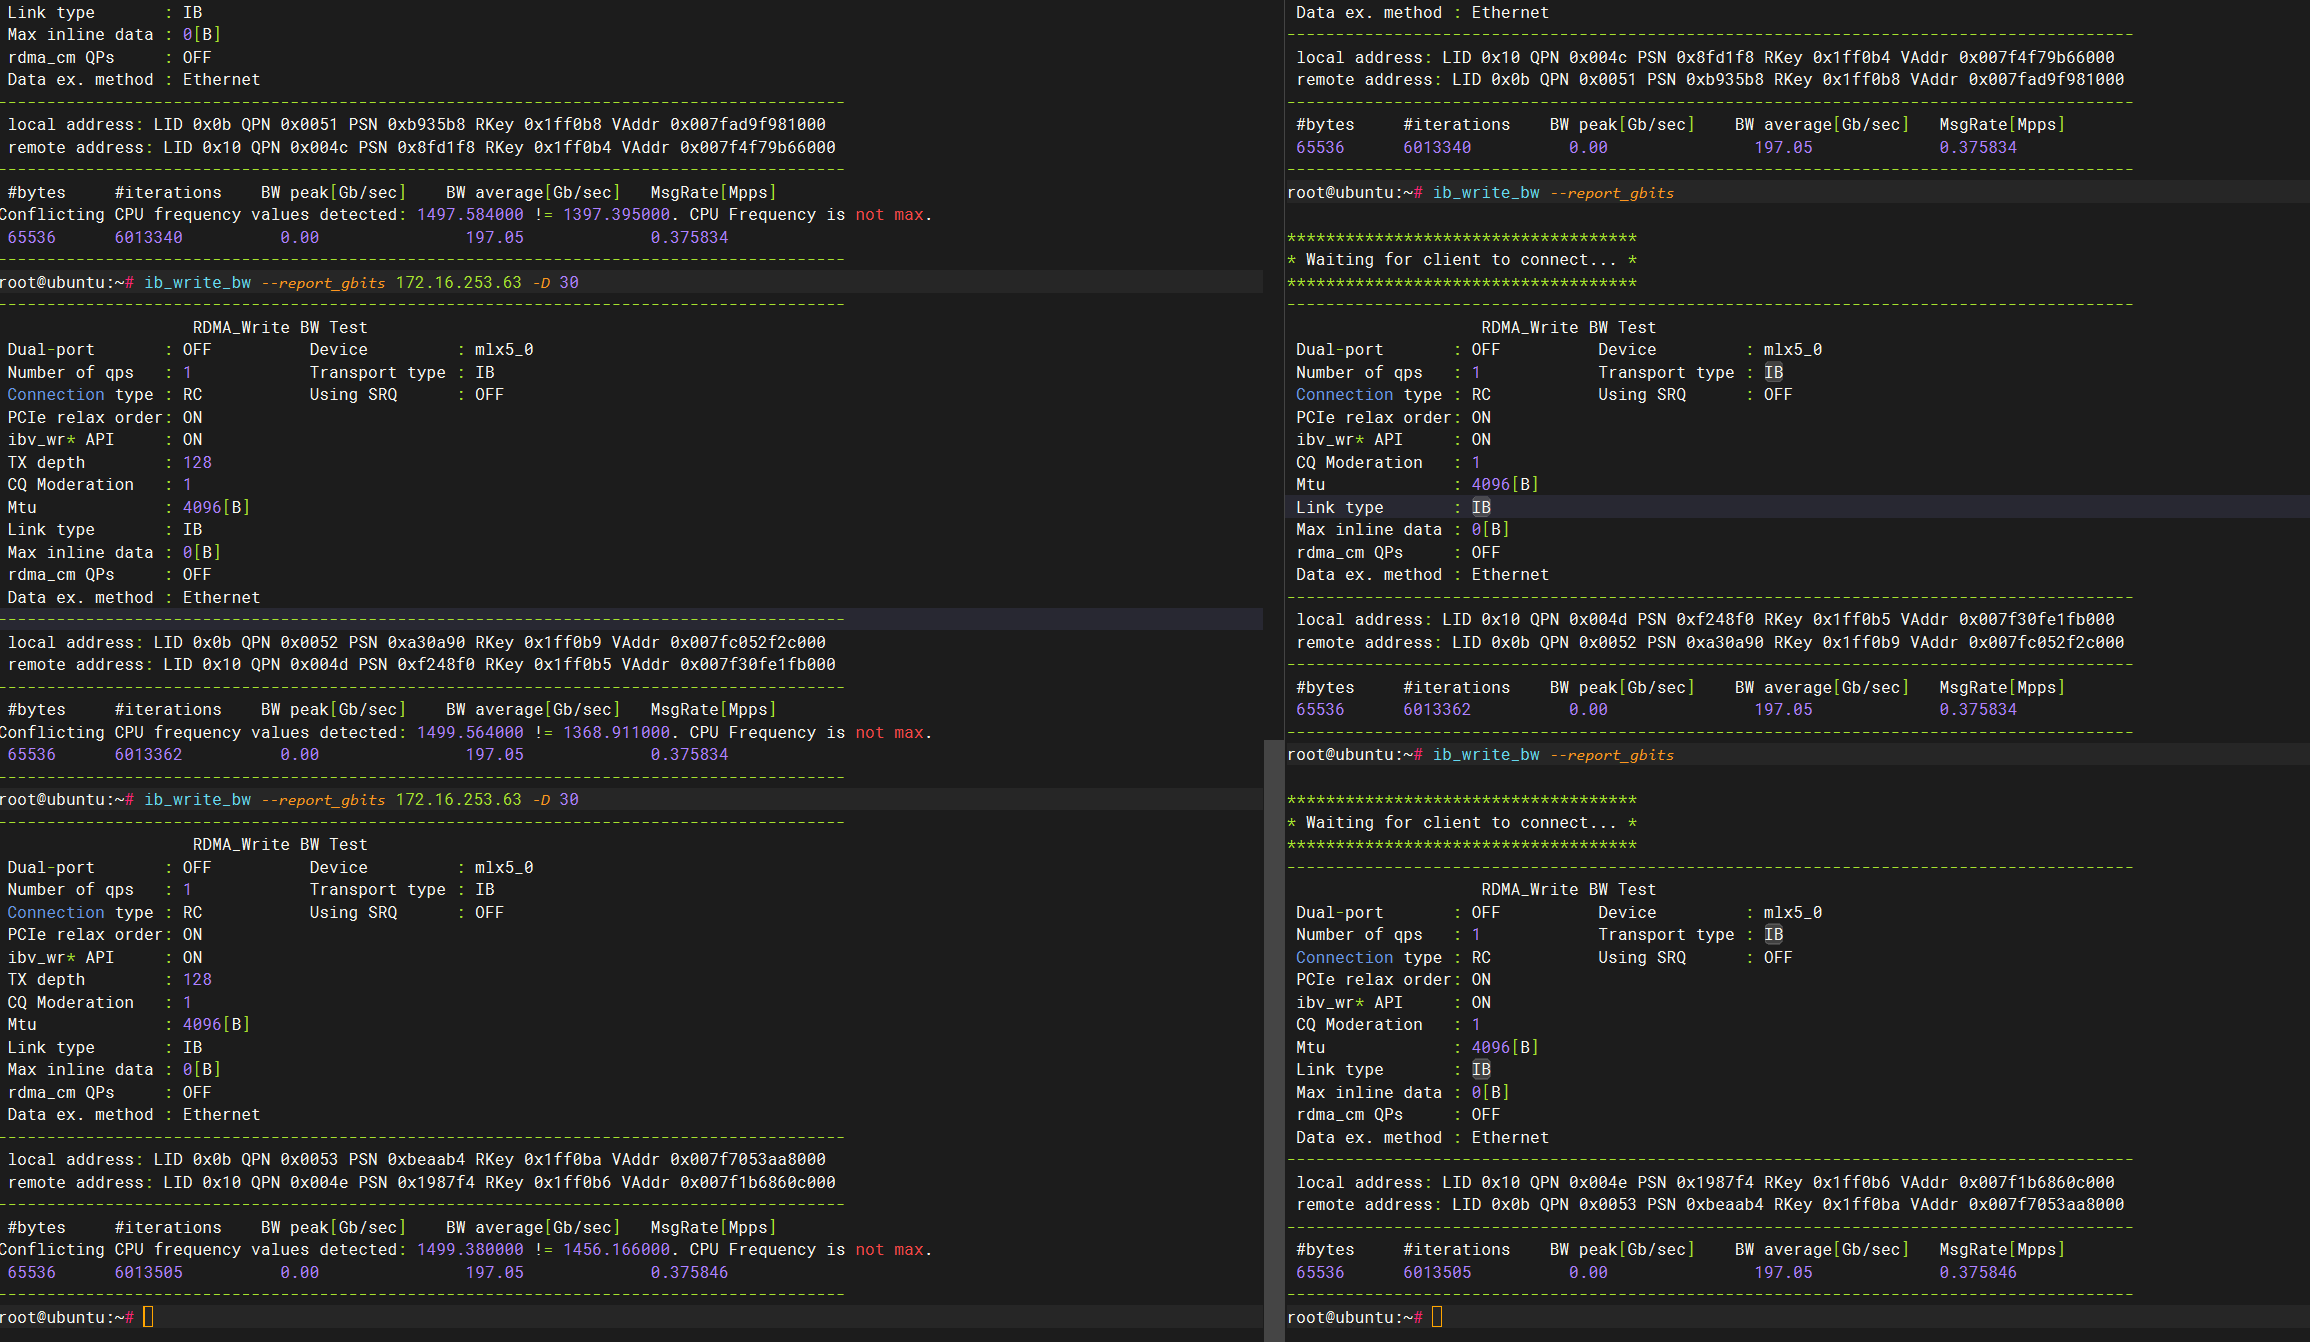Select CPU frequency value 1499.564000
This screenshot has height=1342, width=2310.
(470, 733)
